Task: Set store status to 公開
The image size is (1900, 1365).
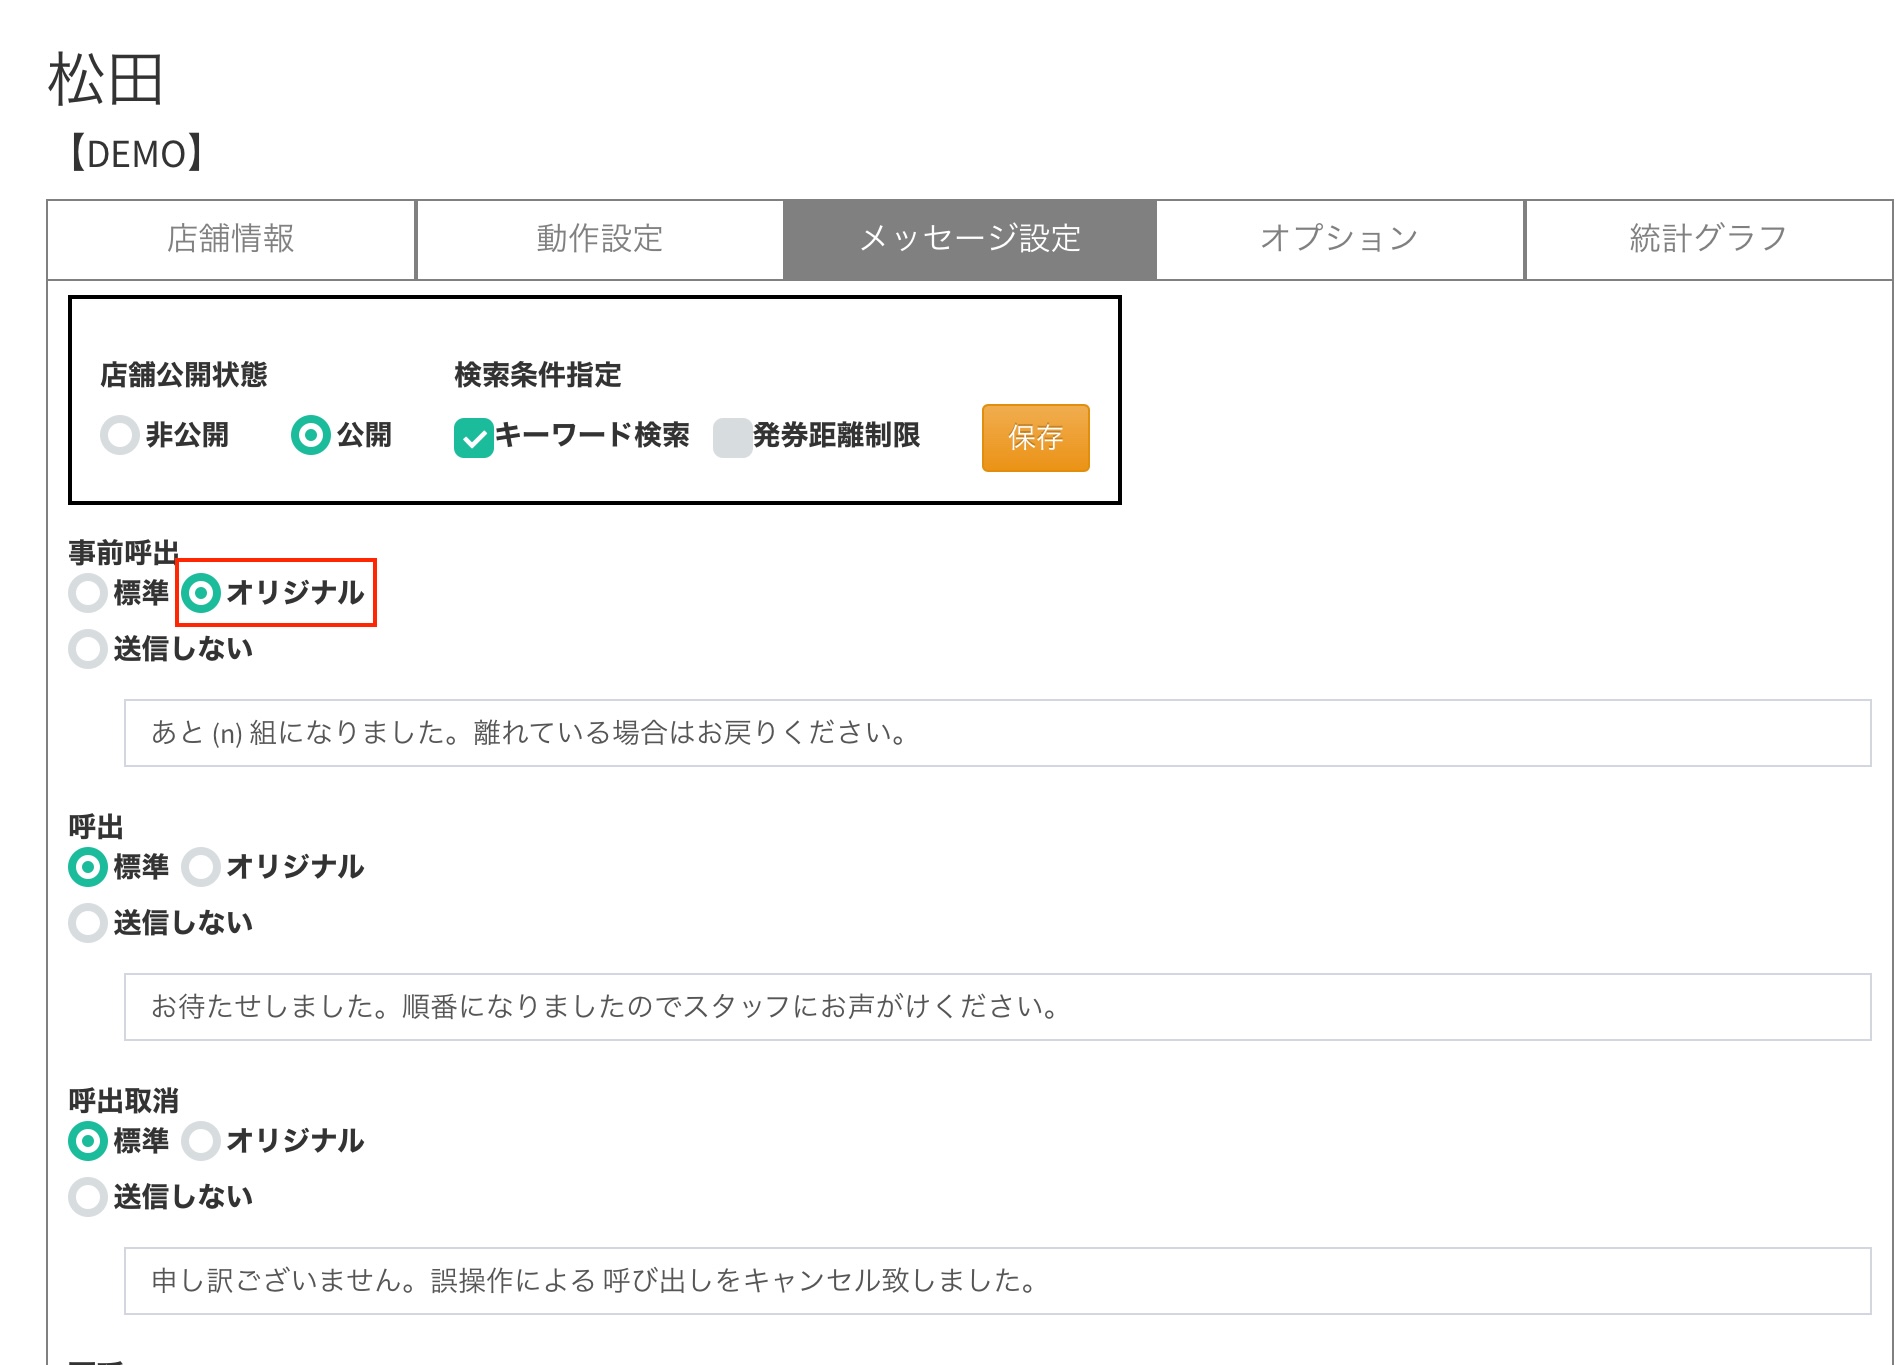Action: (311, 435)
